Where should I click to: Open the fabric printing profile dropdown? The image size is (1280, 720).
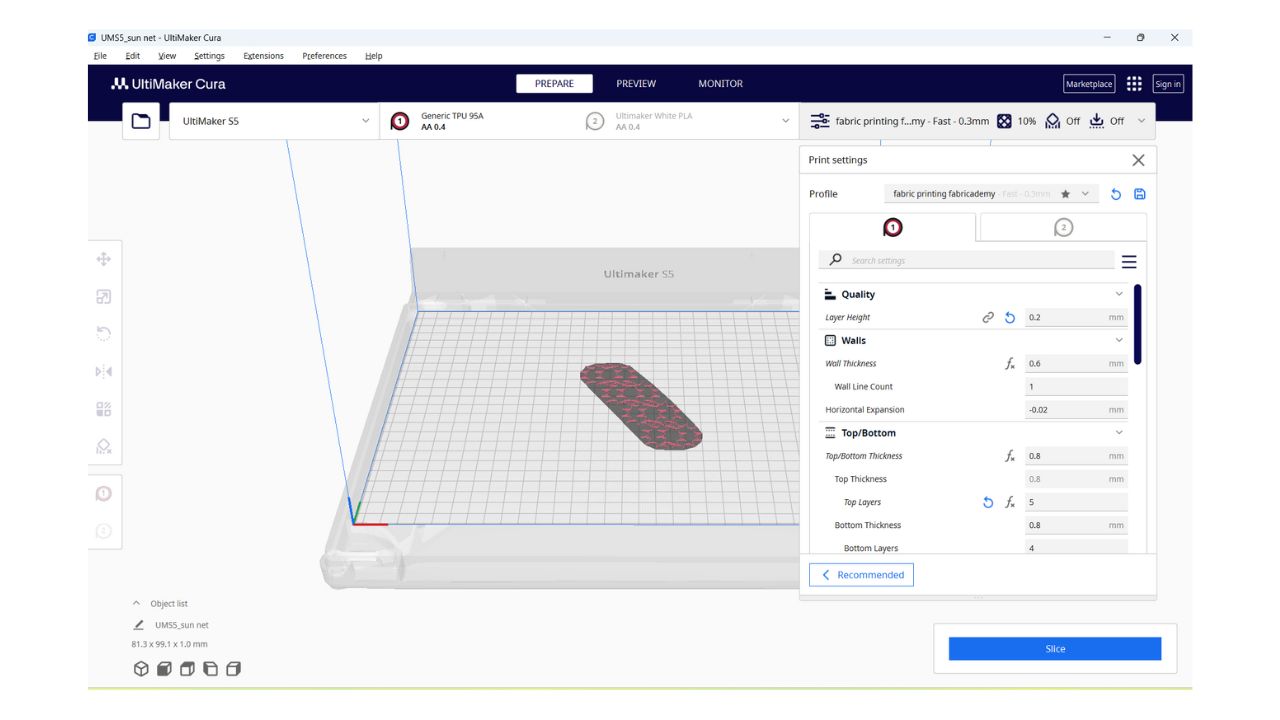(x=990, y=194)
